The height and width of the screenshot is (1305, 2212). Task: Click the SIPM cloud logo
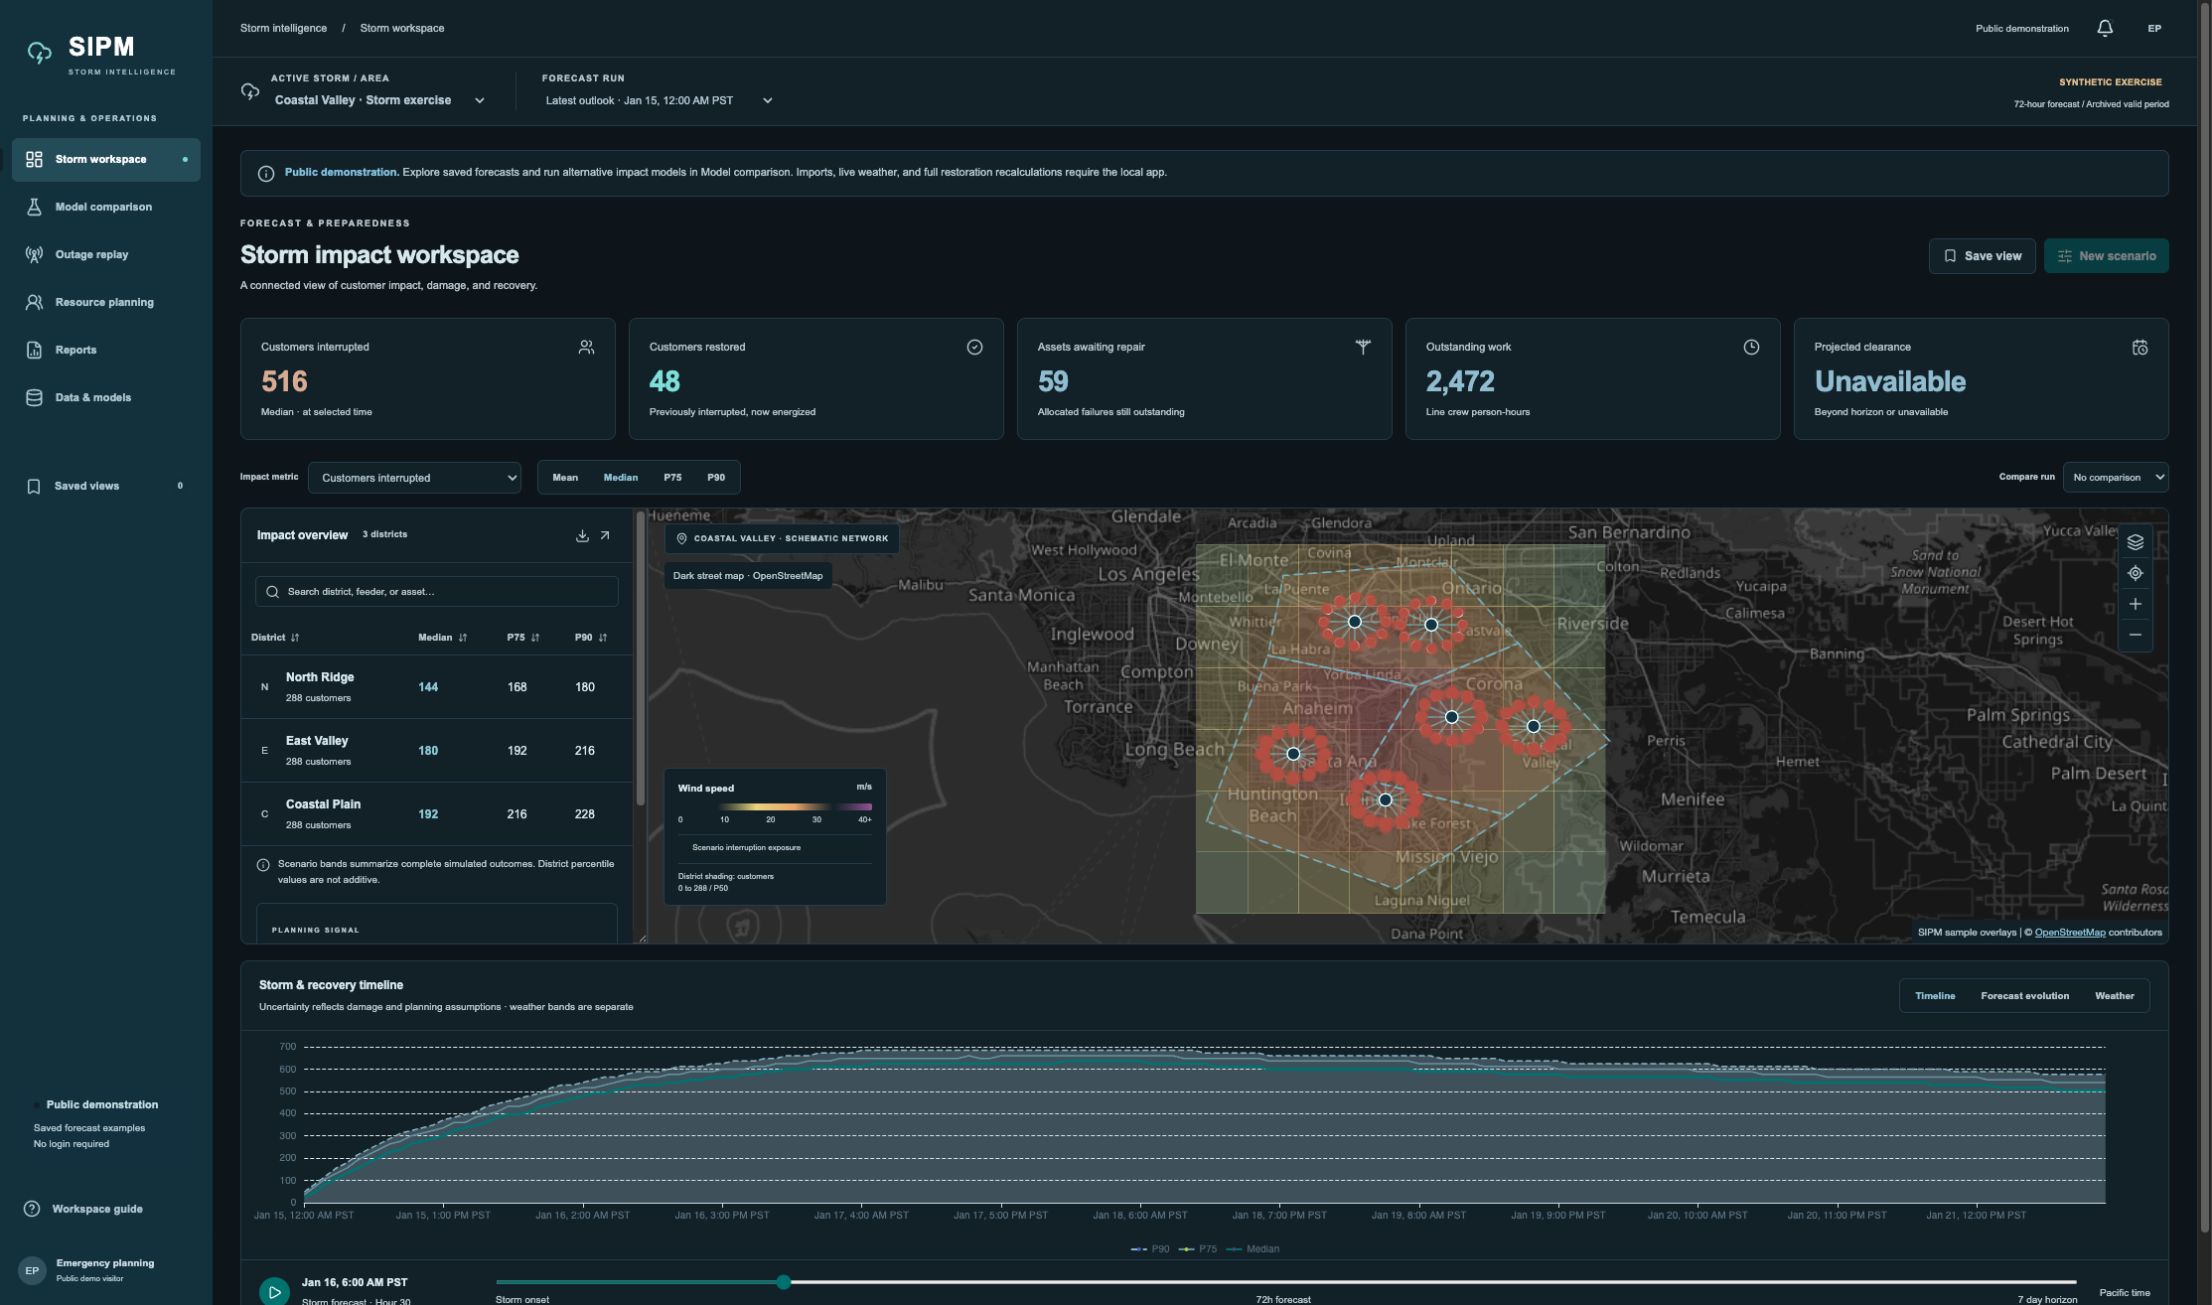[x=39, y=52]
